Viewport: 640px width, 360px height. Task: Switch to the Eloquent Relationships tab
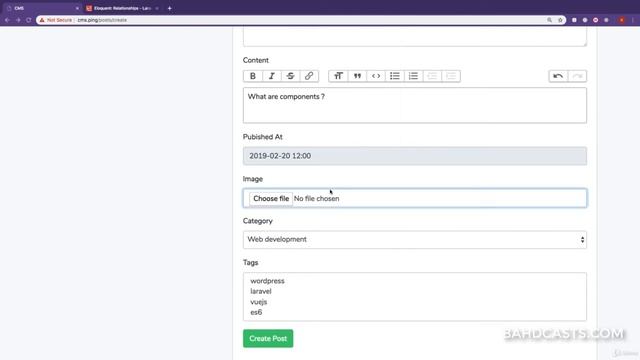[122, 8]
